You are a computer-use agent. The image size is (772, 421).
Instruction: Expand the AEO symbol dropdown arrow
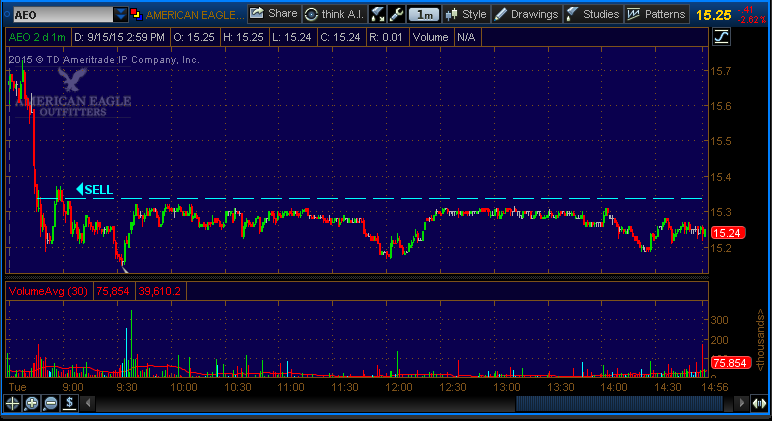[120, 14]
